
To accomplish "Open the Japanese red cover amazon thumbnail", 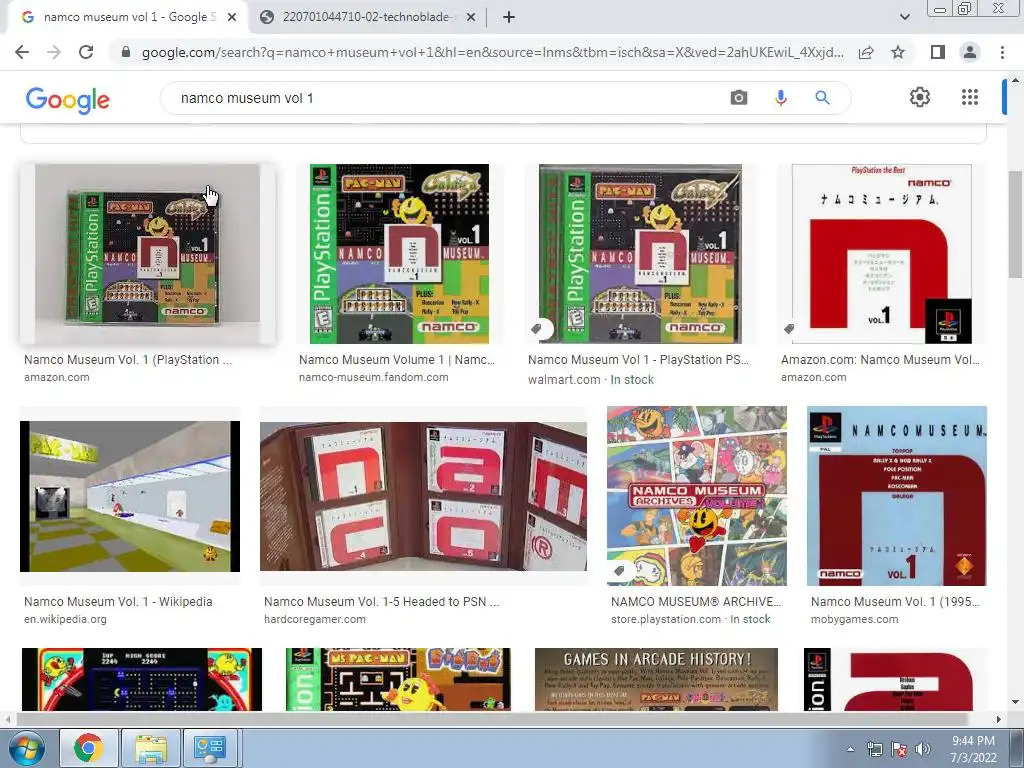I will pyautogui.click(x=882, y=254).
